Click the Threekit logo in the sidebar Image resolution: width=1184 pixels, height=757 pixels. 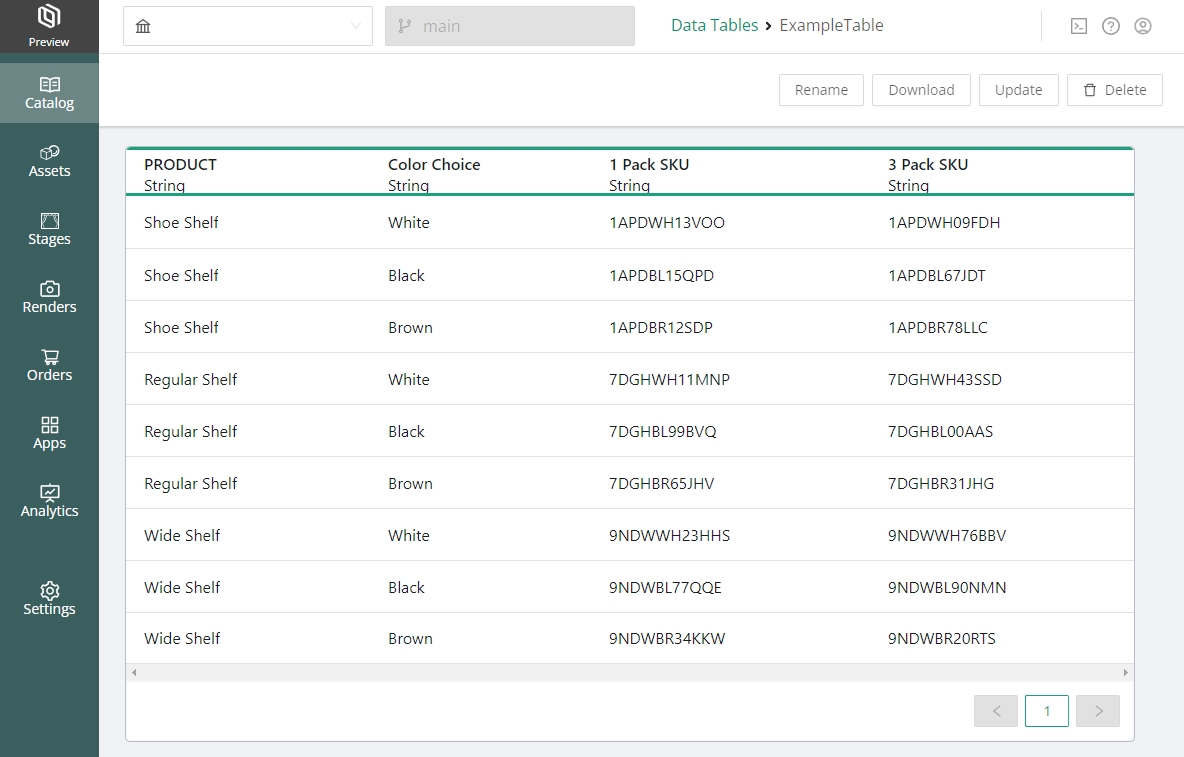(49, 18)
